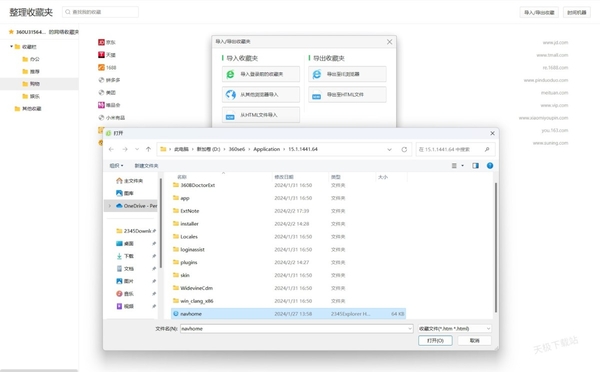Click the refresh icon in address bar
The width and height of the screenshot is (600, 372).
pyautogui.click(x=404, y=149)
